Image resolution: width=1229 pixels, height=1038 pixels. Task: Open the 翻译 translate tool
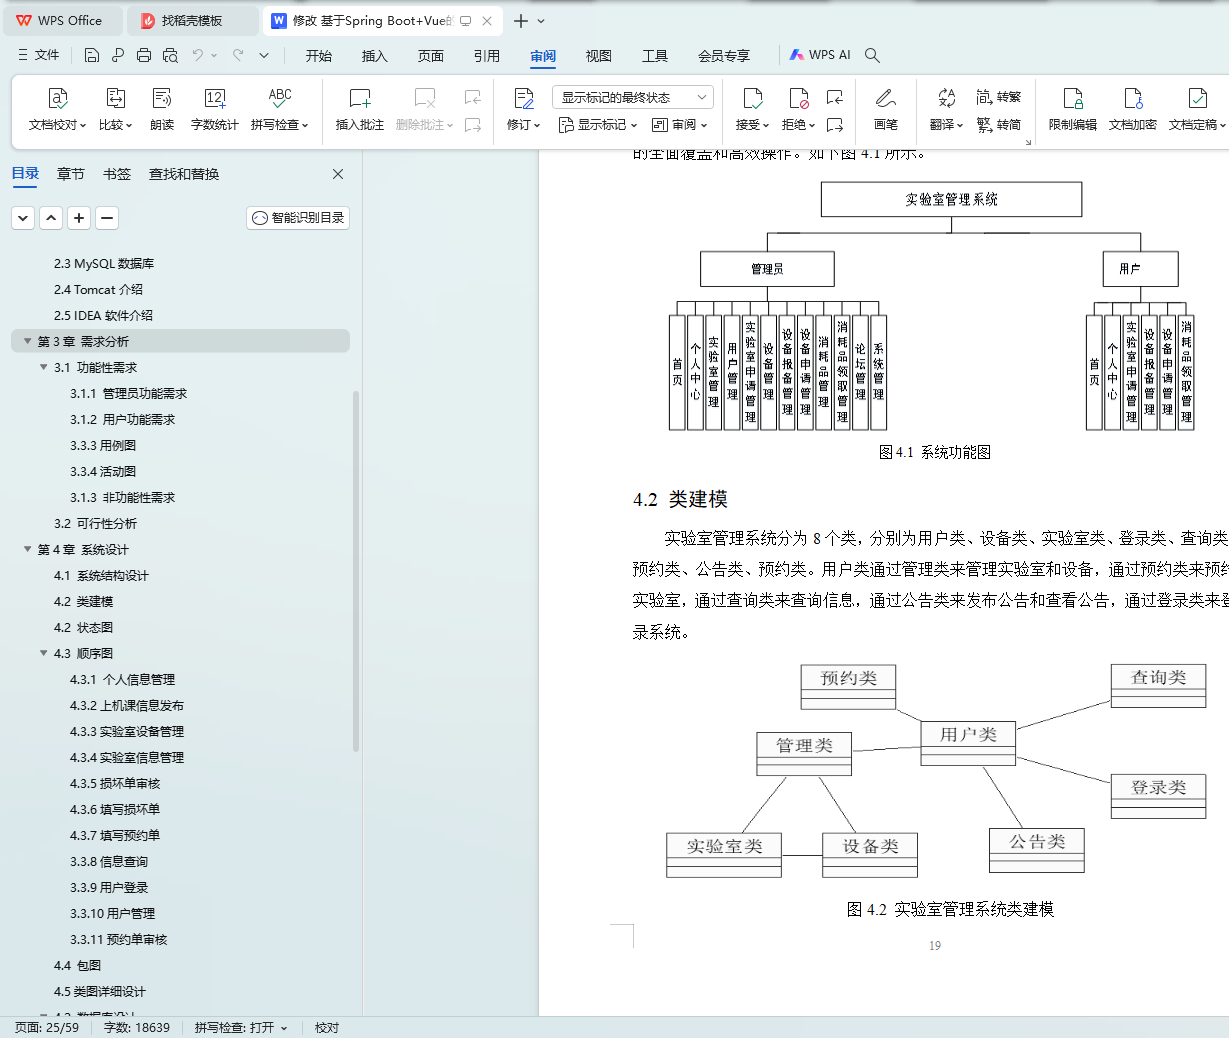pos(946,110)
